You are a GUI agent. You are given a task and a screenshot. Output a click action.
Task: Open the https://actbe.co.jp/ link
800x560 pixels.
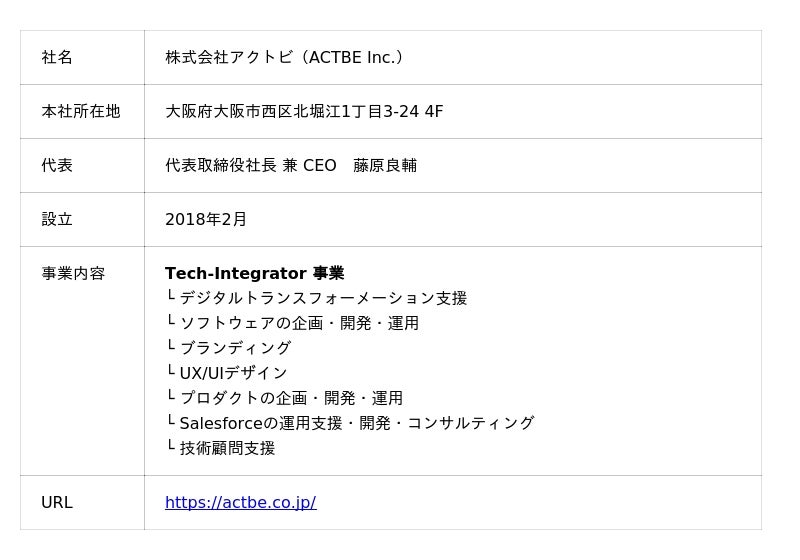(x=240, y=502)
